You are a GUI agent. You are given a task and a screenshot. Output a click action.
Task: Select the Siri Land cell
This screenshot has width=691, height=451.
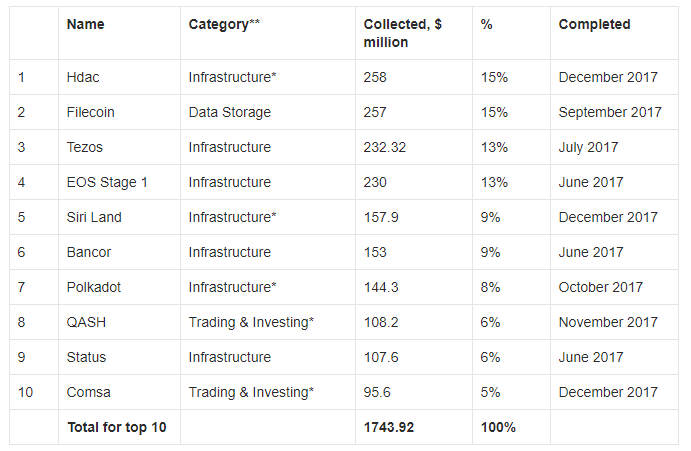tap(96, 217)
